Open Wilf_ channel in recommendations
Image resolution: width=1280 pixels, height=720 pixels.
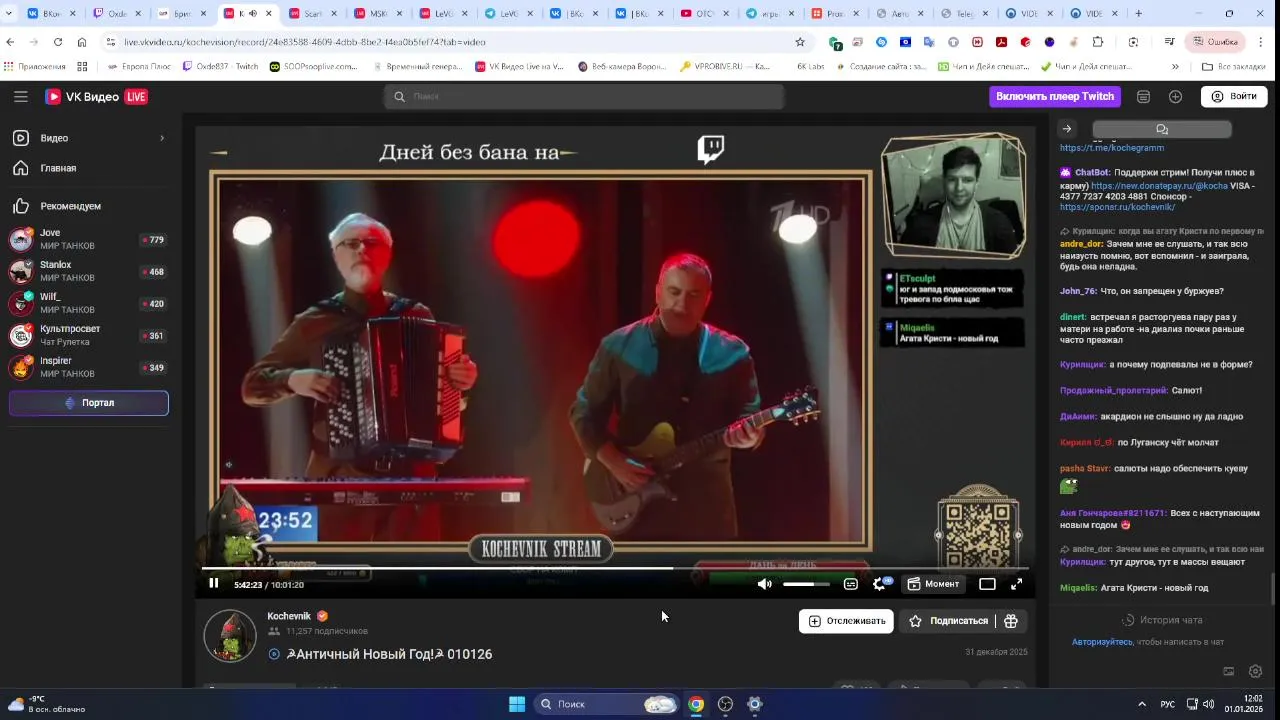click(88, 303)
